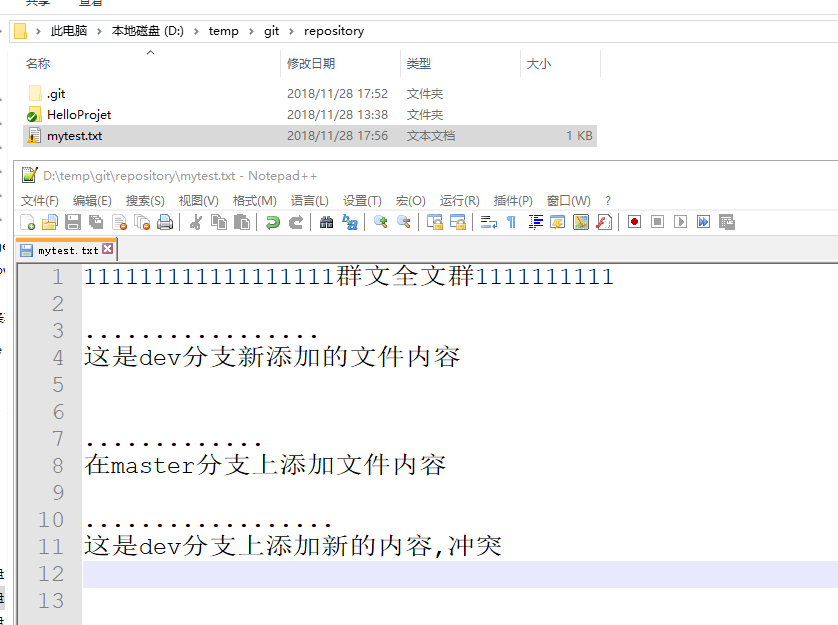Navigate to git folder breadcrumb
The image size is (838, 625).
271,31
